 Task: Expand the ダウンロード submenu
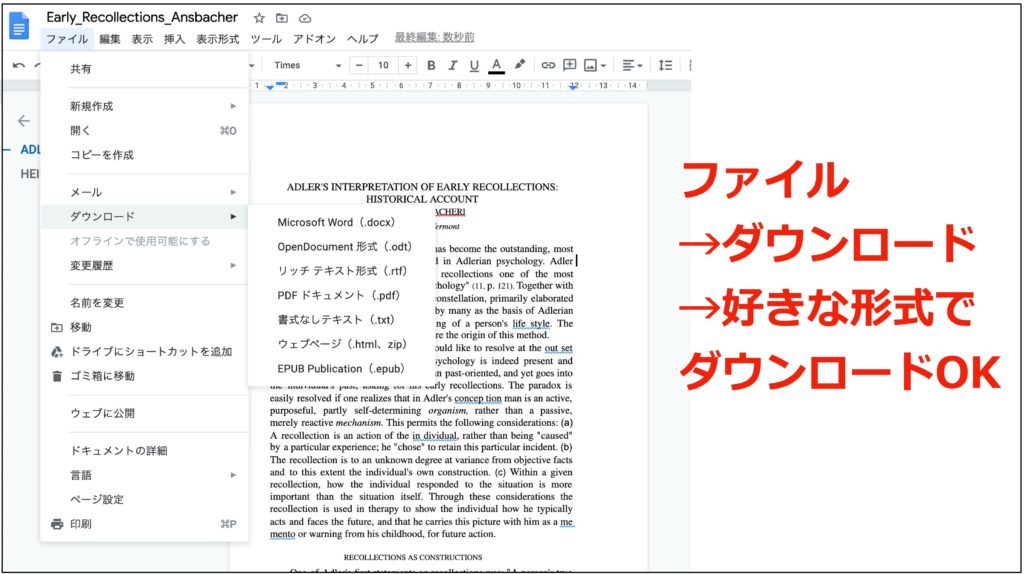point(144,216)
